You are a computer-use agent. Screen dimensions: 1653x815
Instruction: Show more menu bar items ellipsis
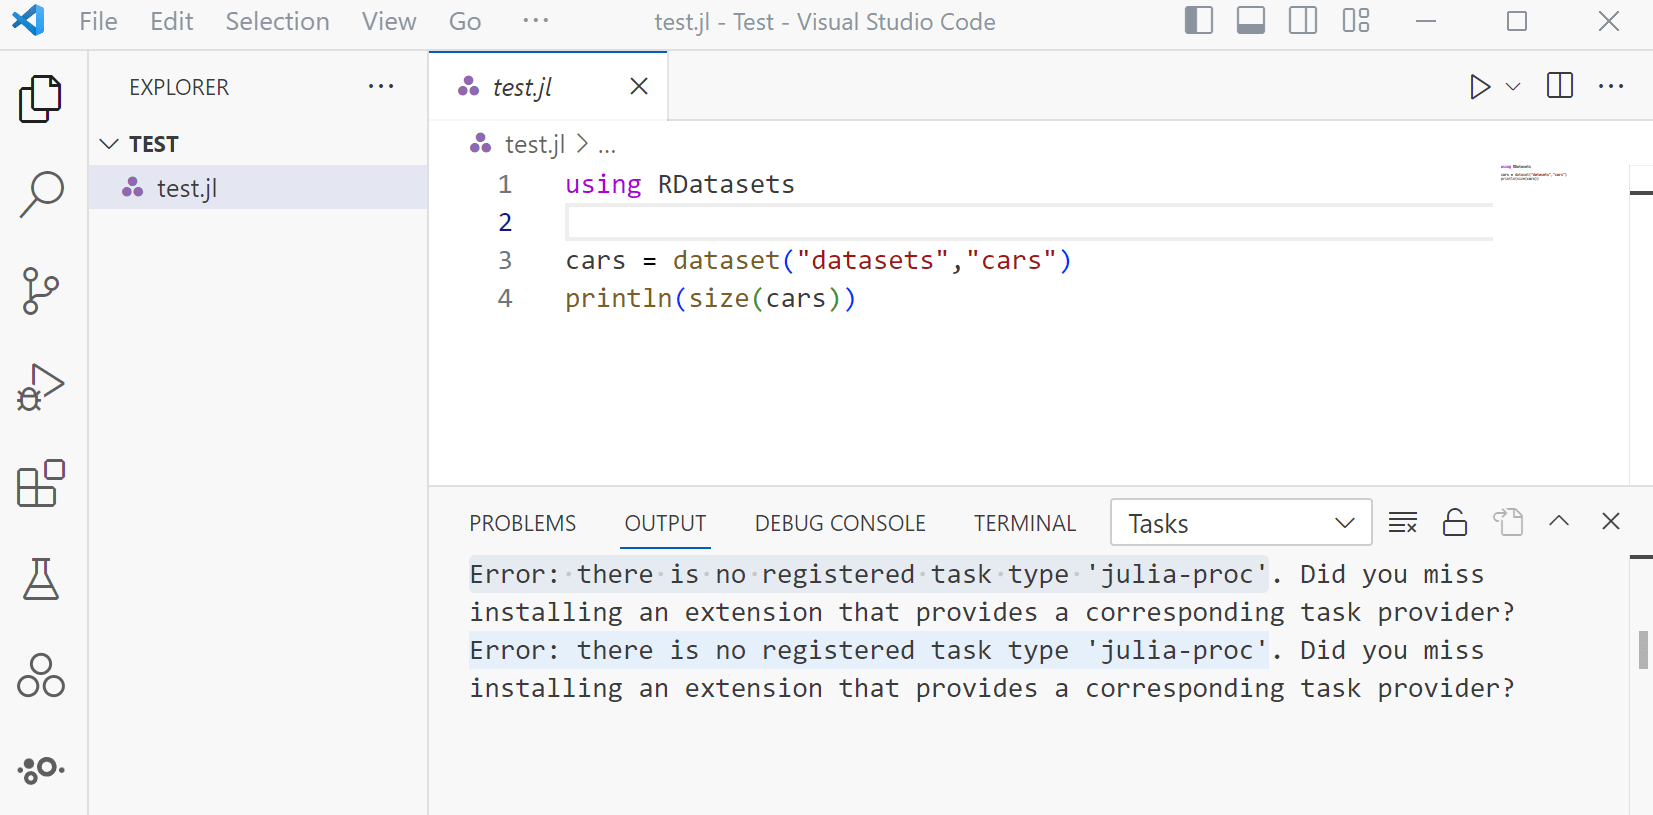point(536,21)
